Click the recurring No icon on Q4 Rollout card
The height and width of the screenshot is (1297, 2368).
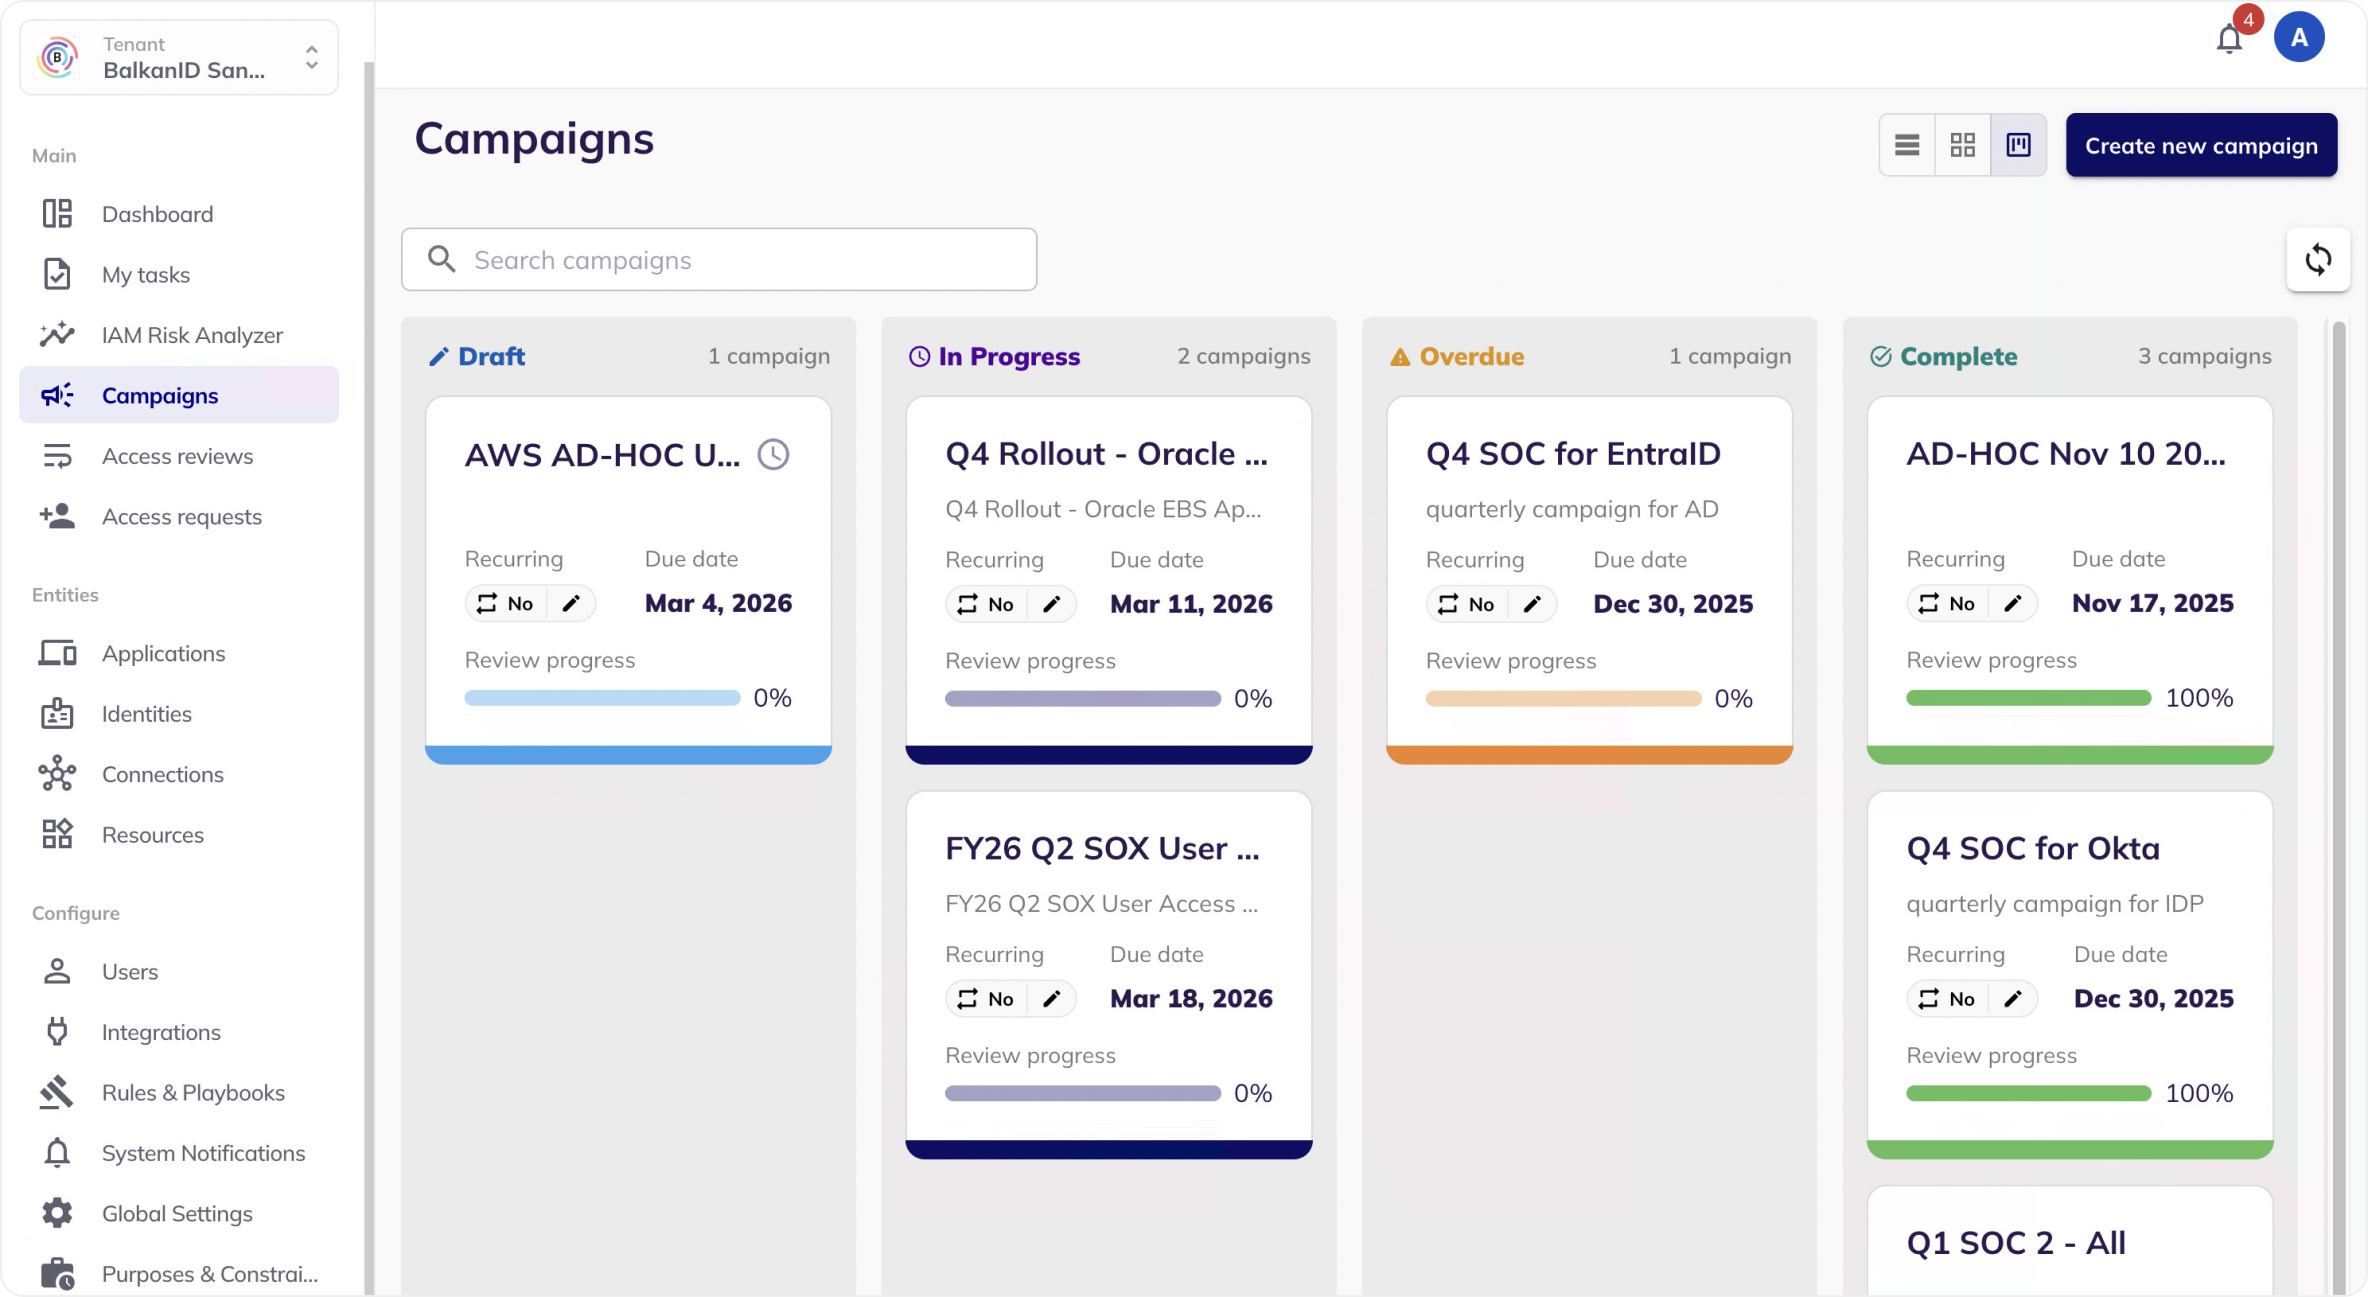(x=967, y=605)
